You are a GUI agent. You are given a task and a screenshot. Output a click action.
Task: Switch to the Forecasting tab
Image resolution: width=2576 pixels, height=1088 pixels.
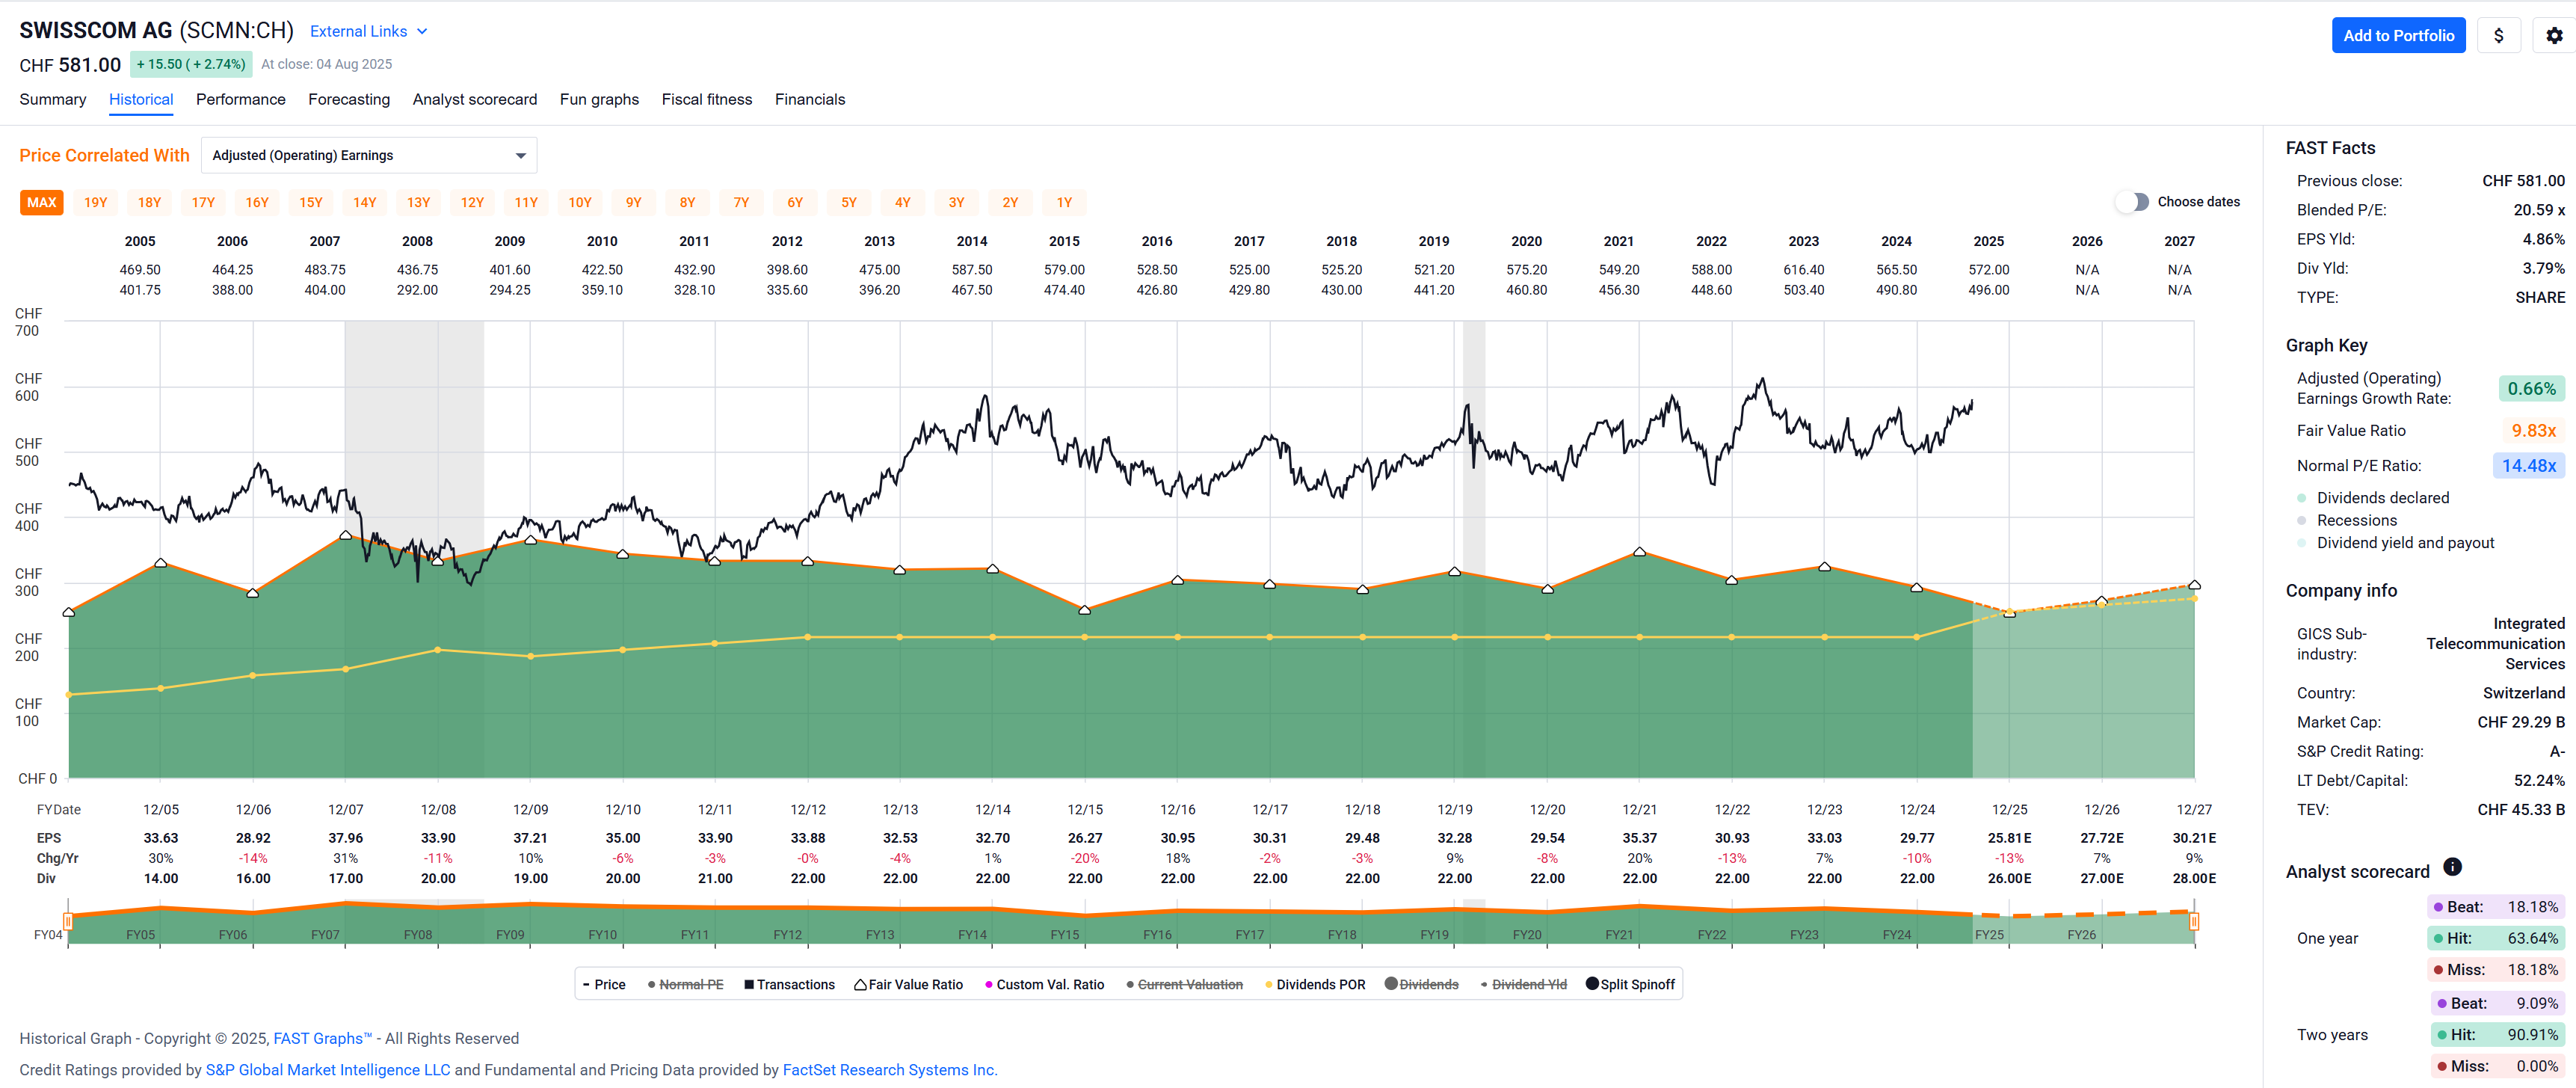click(x=349, y=99)
